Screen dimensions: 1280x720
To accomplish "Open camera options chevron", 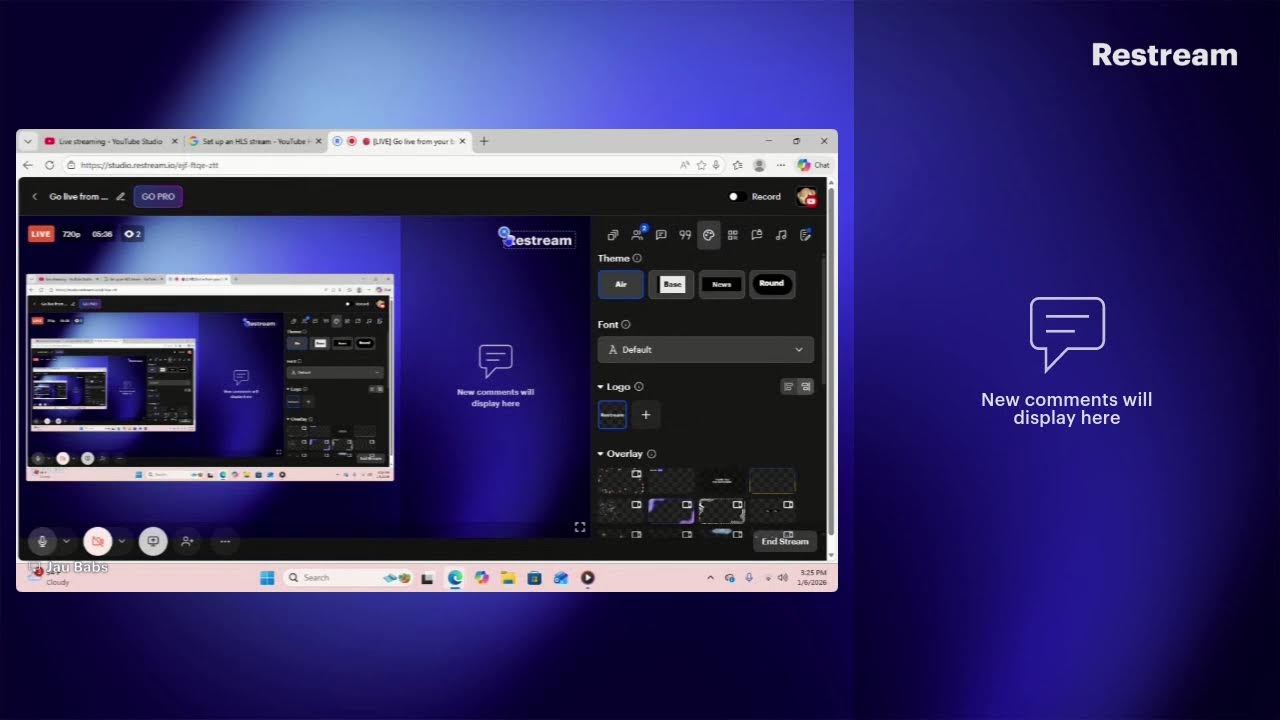I will click(122, 541).
